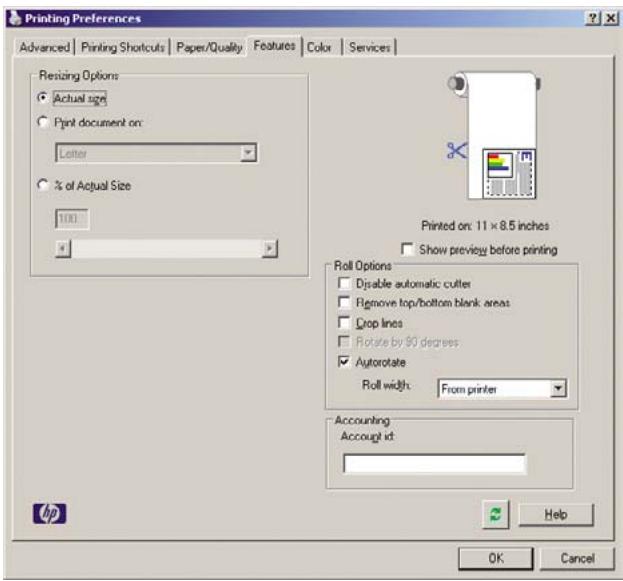This screenshot has height=581, width=623.
Task: Uncheck the Autorotate checkbox
Action: pyautogui.click(x=344, y=362)
